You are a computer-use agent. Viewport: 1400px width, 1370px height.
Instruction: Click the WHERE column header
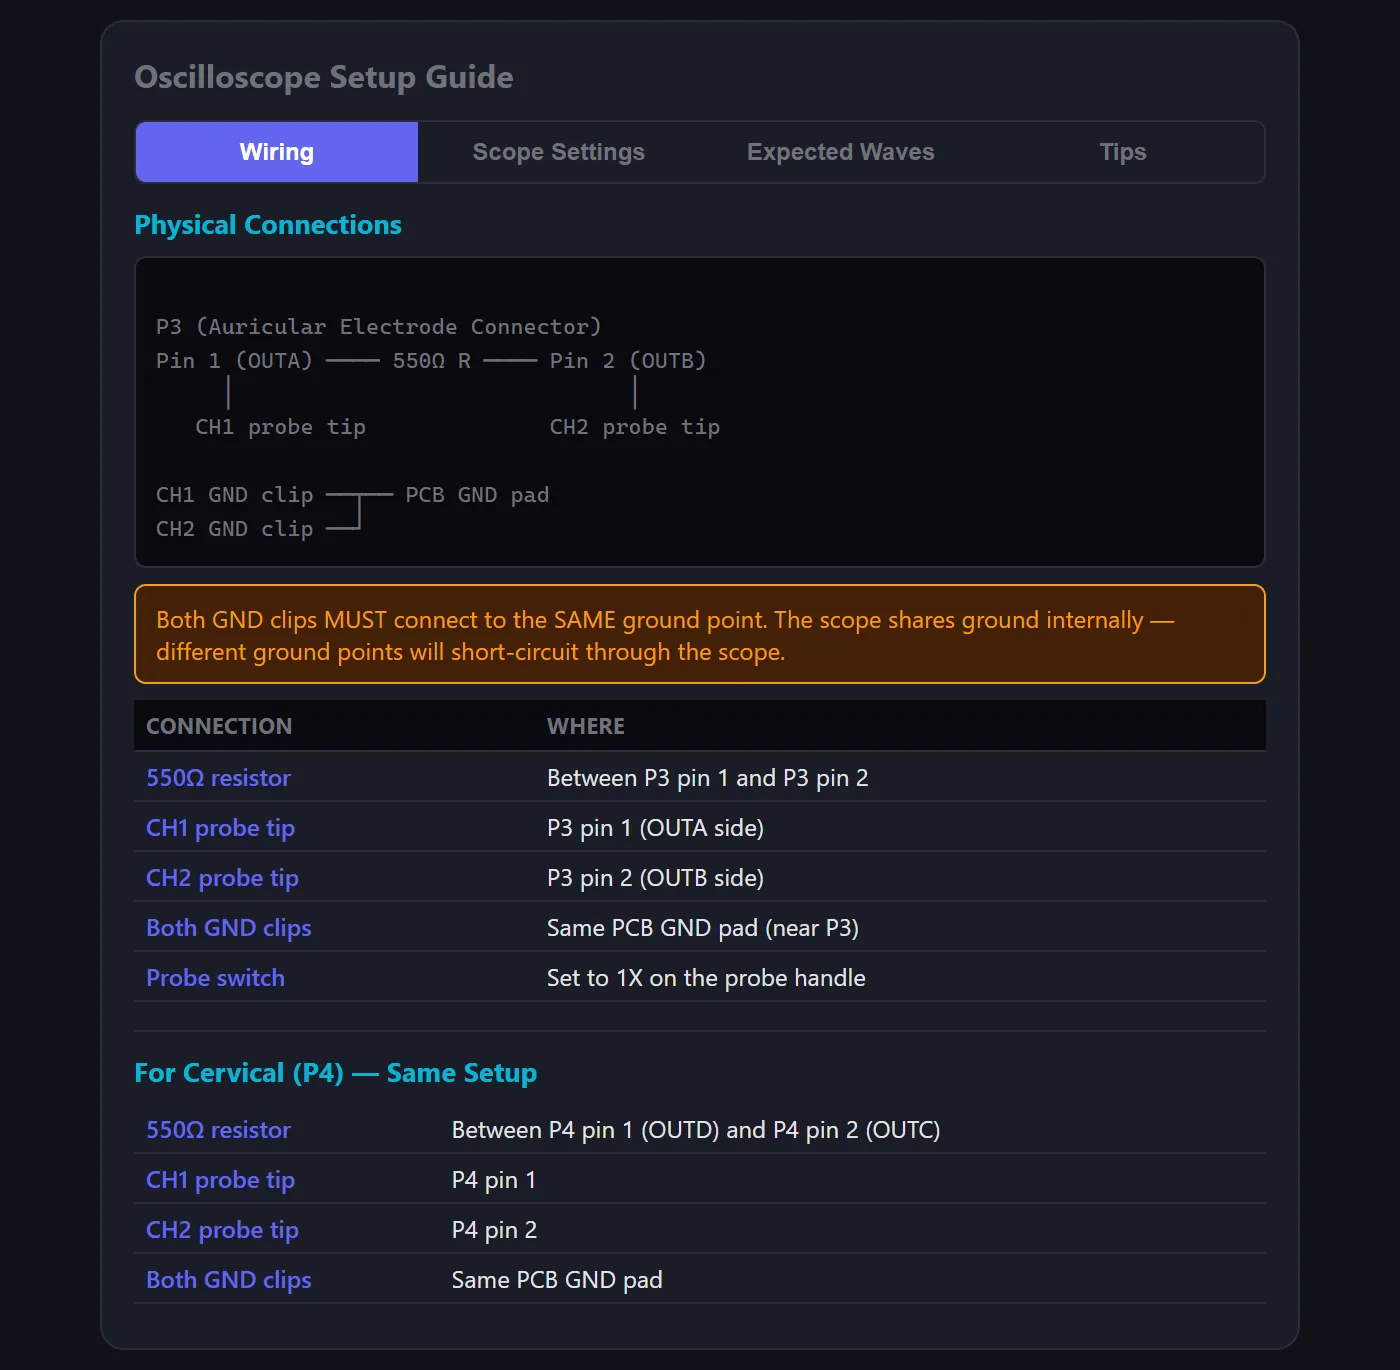point(585,726)
